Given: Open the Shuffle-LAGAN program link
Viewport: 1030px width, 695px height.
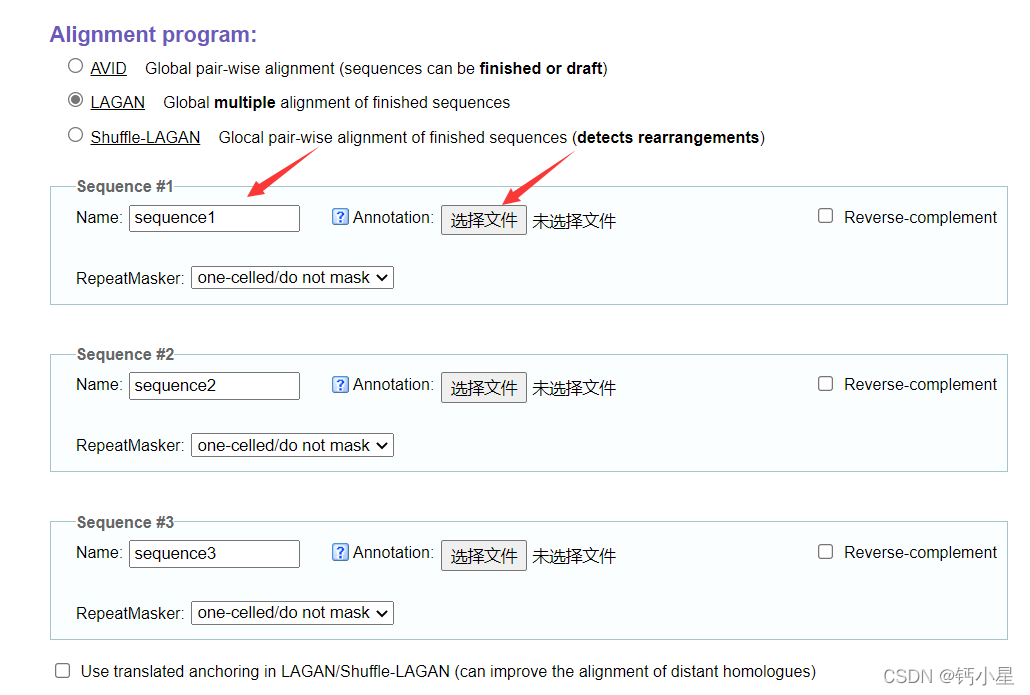Looking at the screenshot, I should [x=145, y=138].
